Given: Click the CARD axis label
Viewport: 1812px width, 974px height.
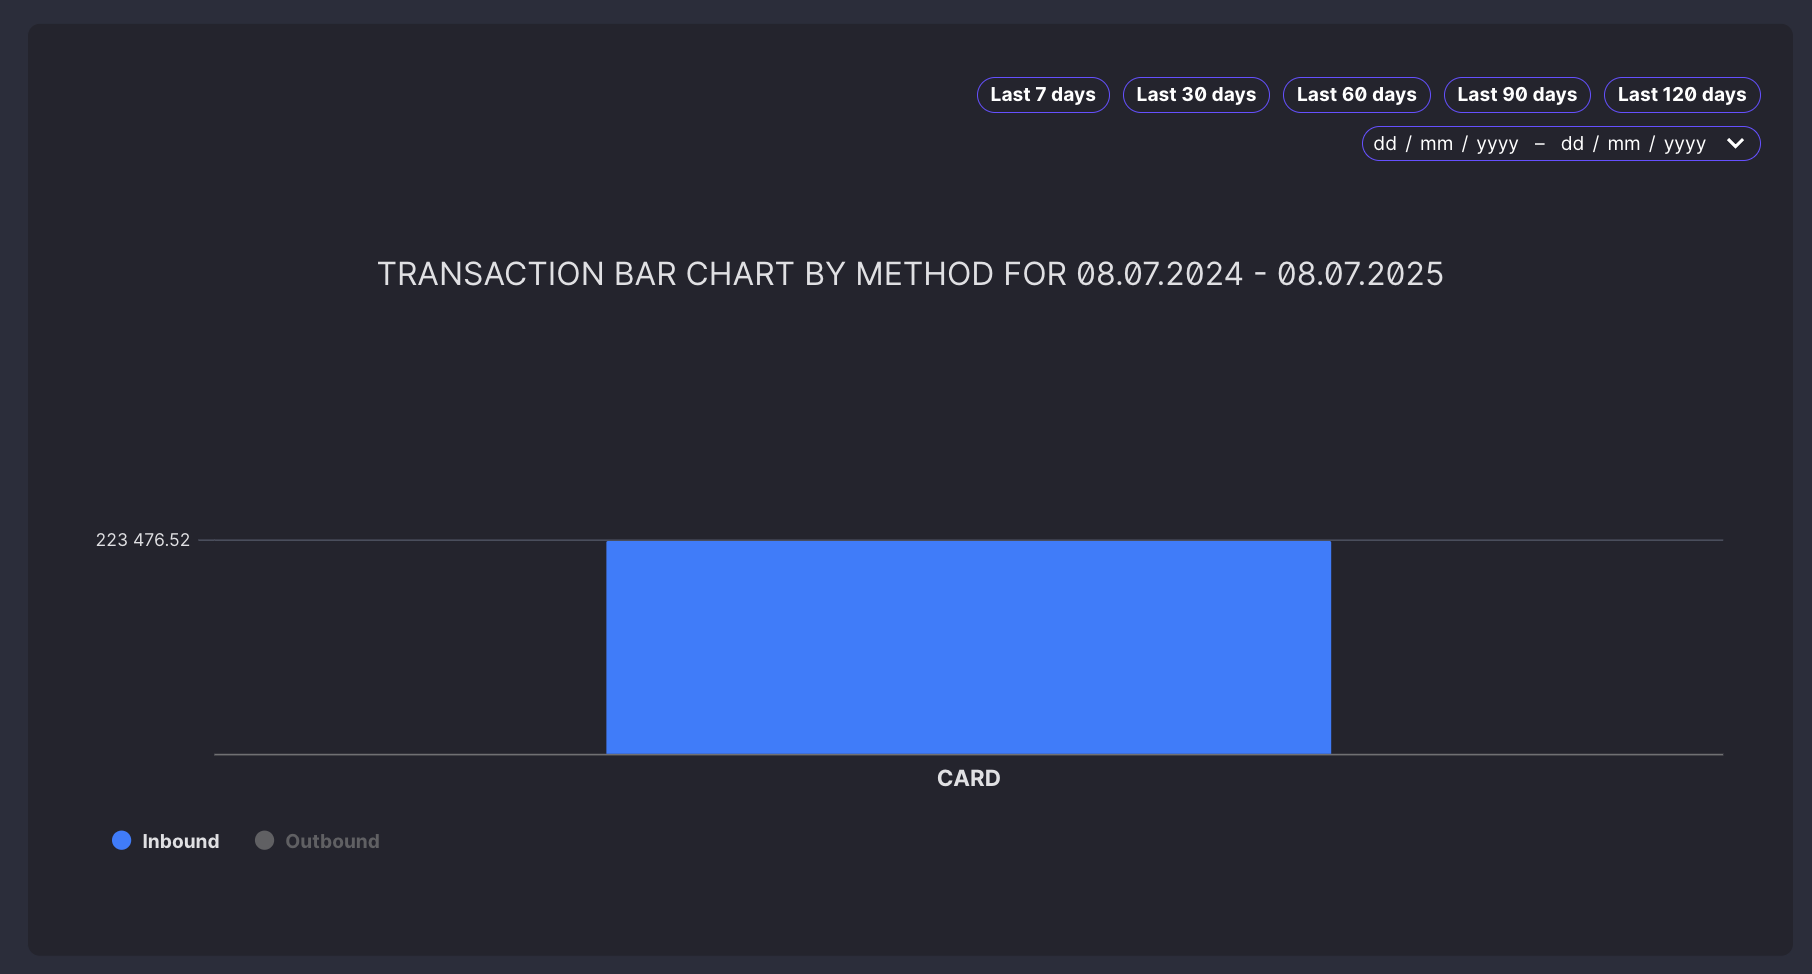Looking at the screenshot, I should pyautogui.click(x=968, y=778).
